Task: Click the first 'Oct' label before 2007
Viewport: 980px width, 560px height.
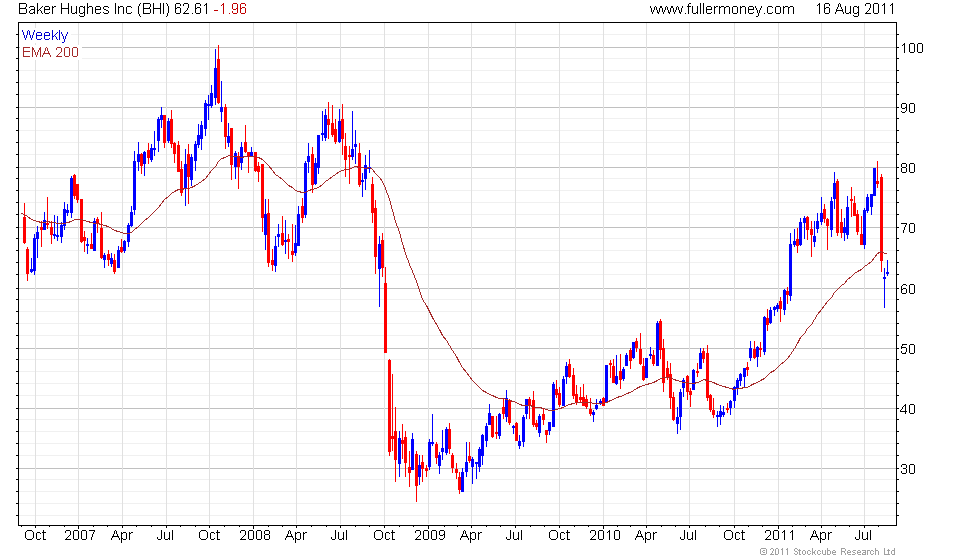Action: point(35,536)
